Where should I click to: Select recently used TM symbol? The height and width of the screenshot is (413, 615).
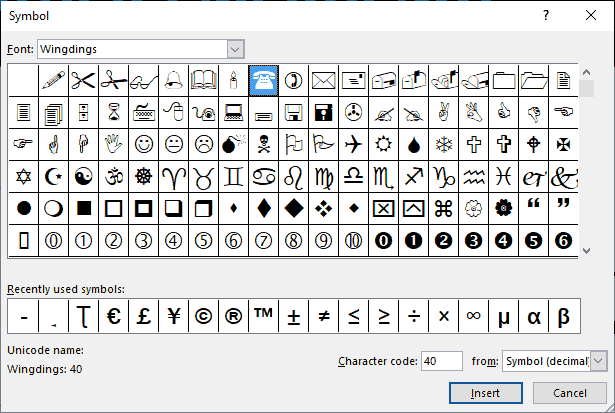[264, 316]
